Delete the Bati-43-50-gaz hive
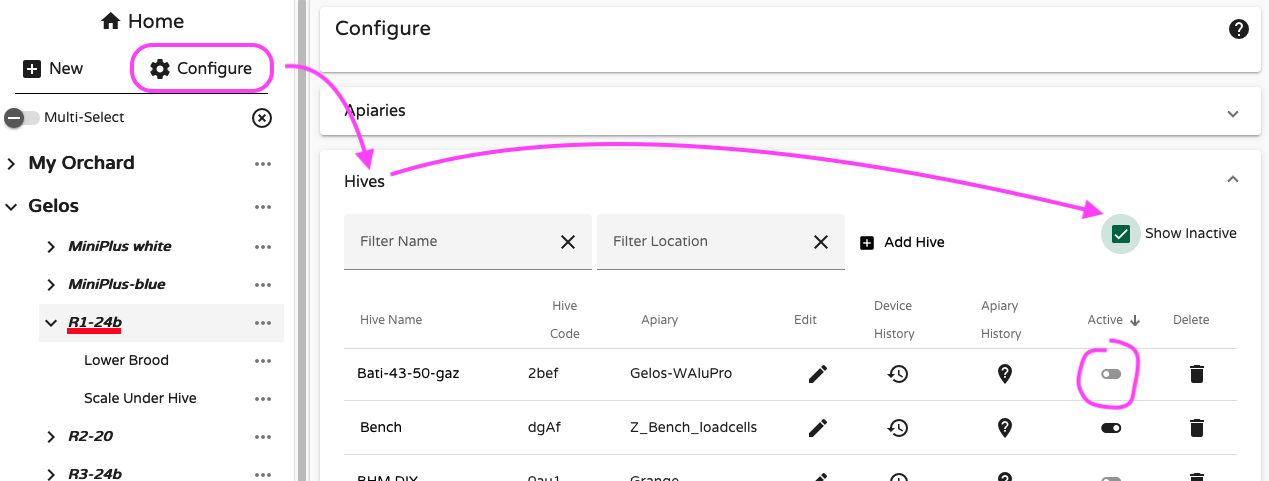Viewport: 1269px width, 481px height. pos(1196,374)
